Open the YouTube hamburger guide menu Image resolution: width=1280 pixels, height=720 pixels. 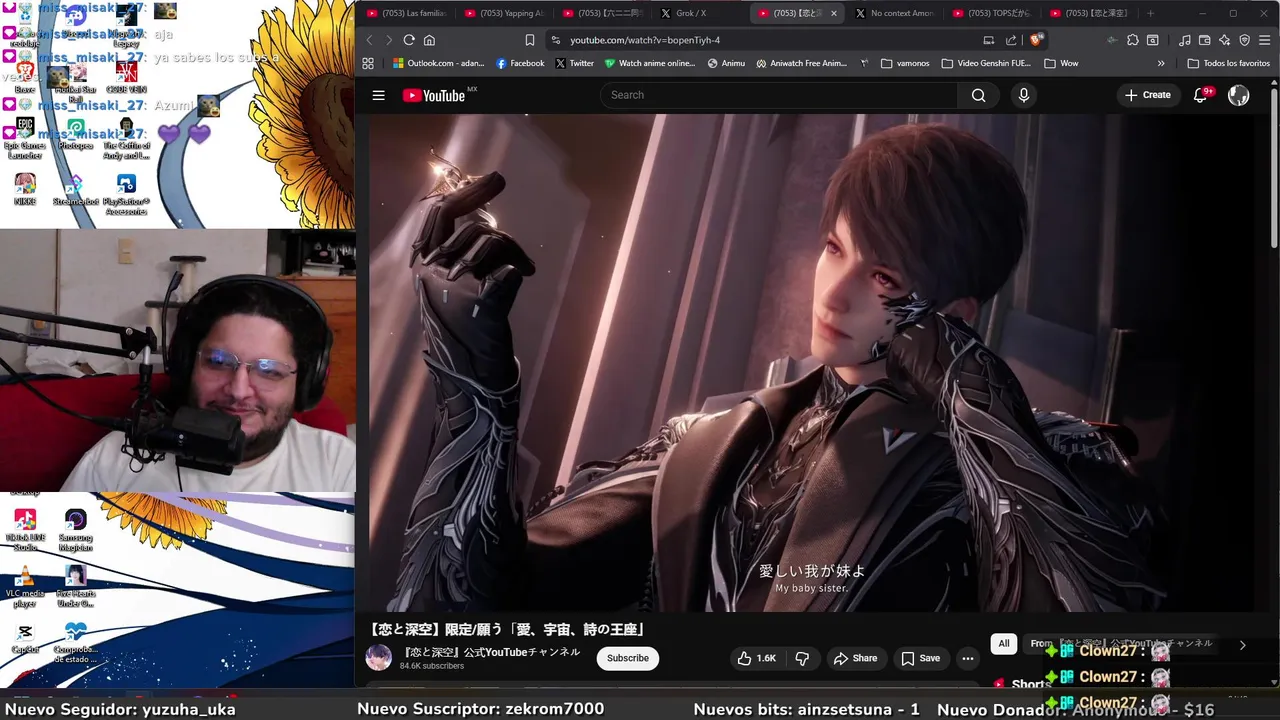point(378,95)
